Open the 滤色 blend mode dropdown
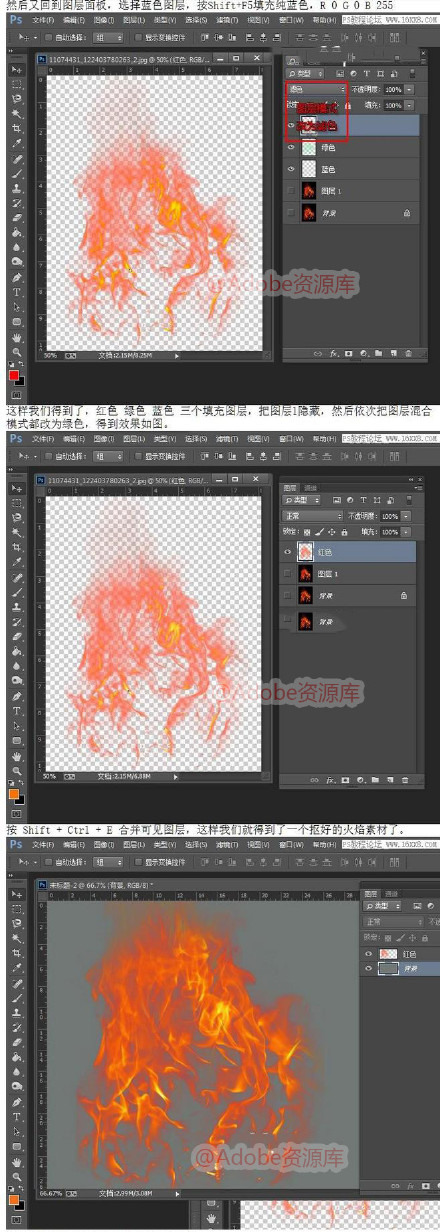Viewport: 440px width, 1232px height. 316,89
